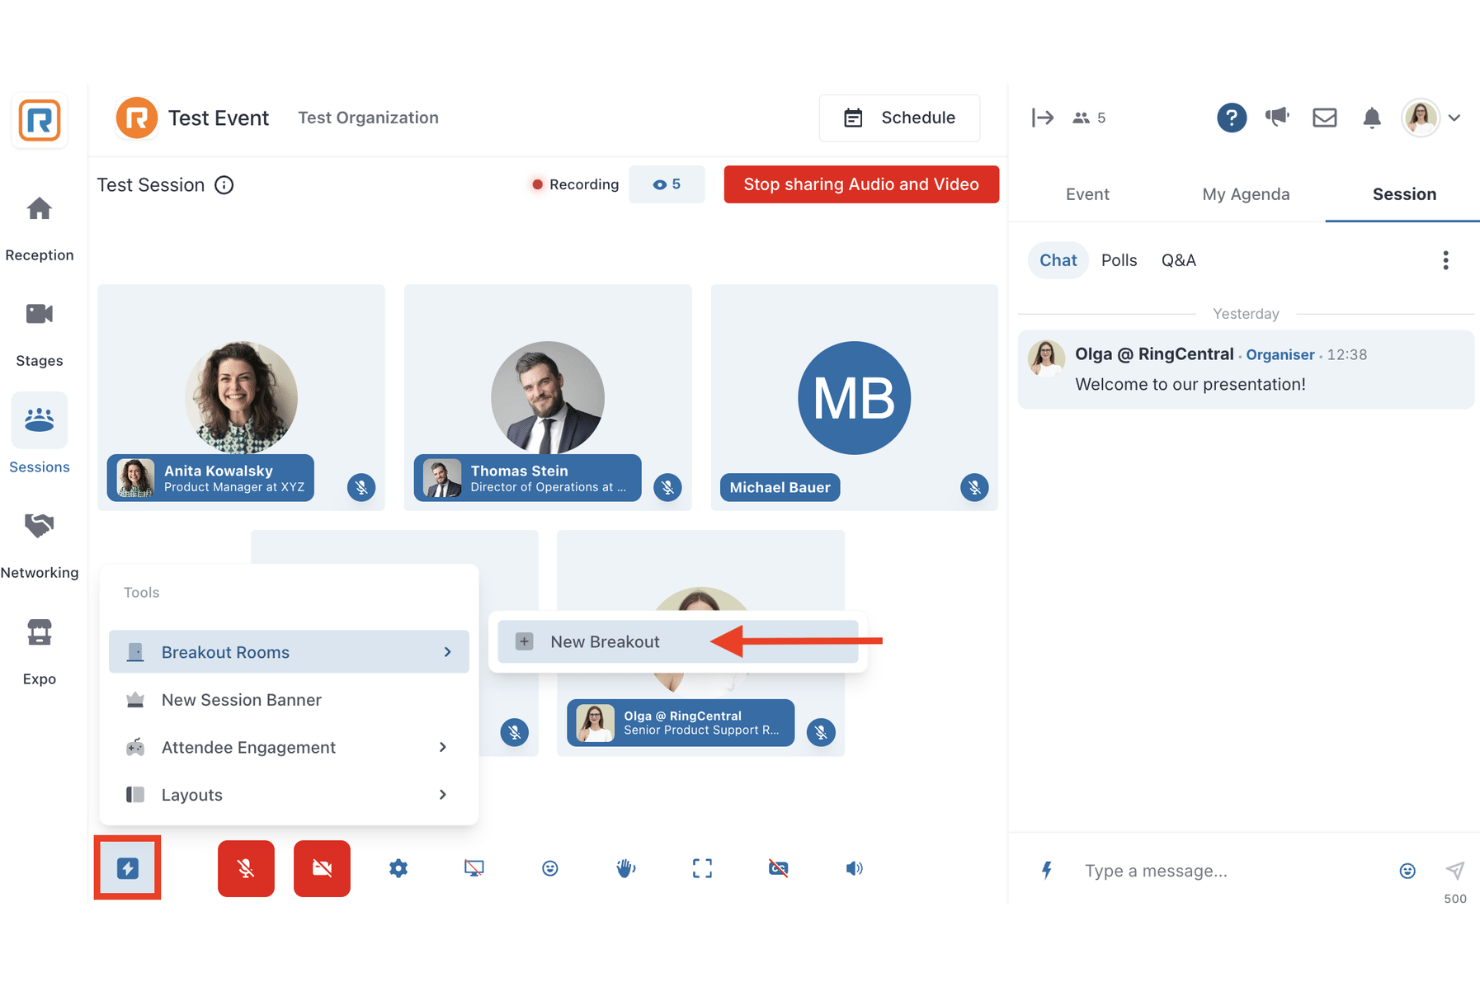The height and width of the screenshot is (987, 1480).
Task: Click Breakout Rooms chevron arrow
Action: (447, 652)
